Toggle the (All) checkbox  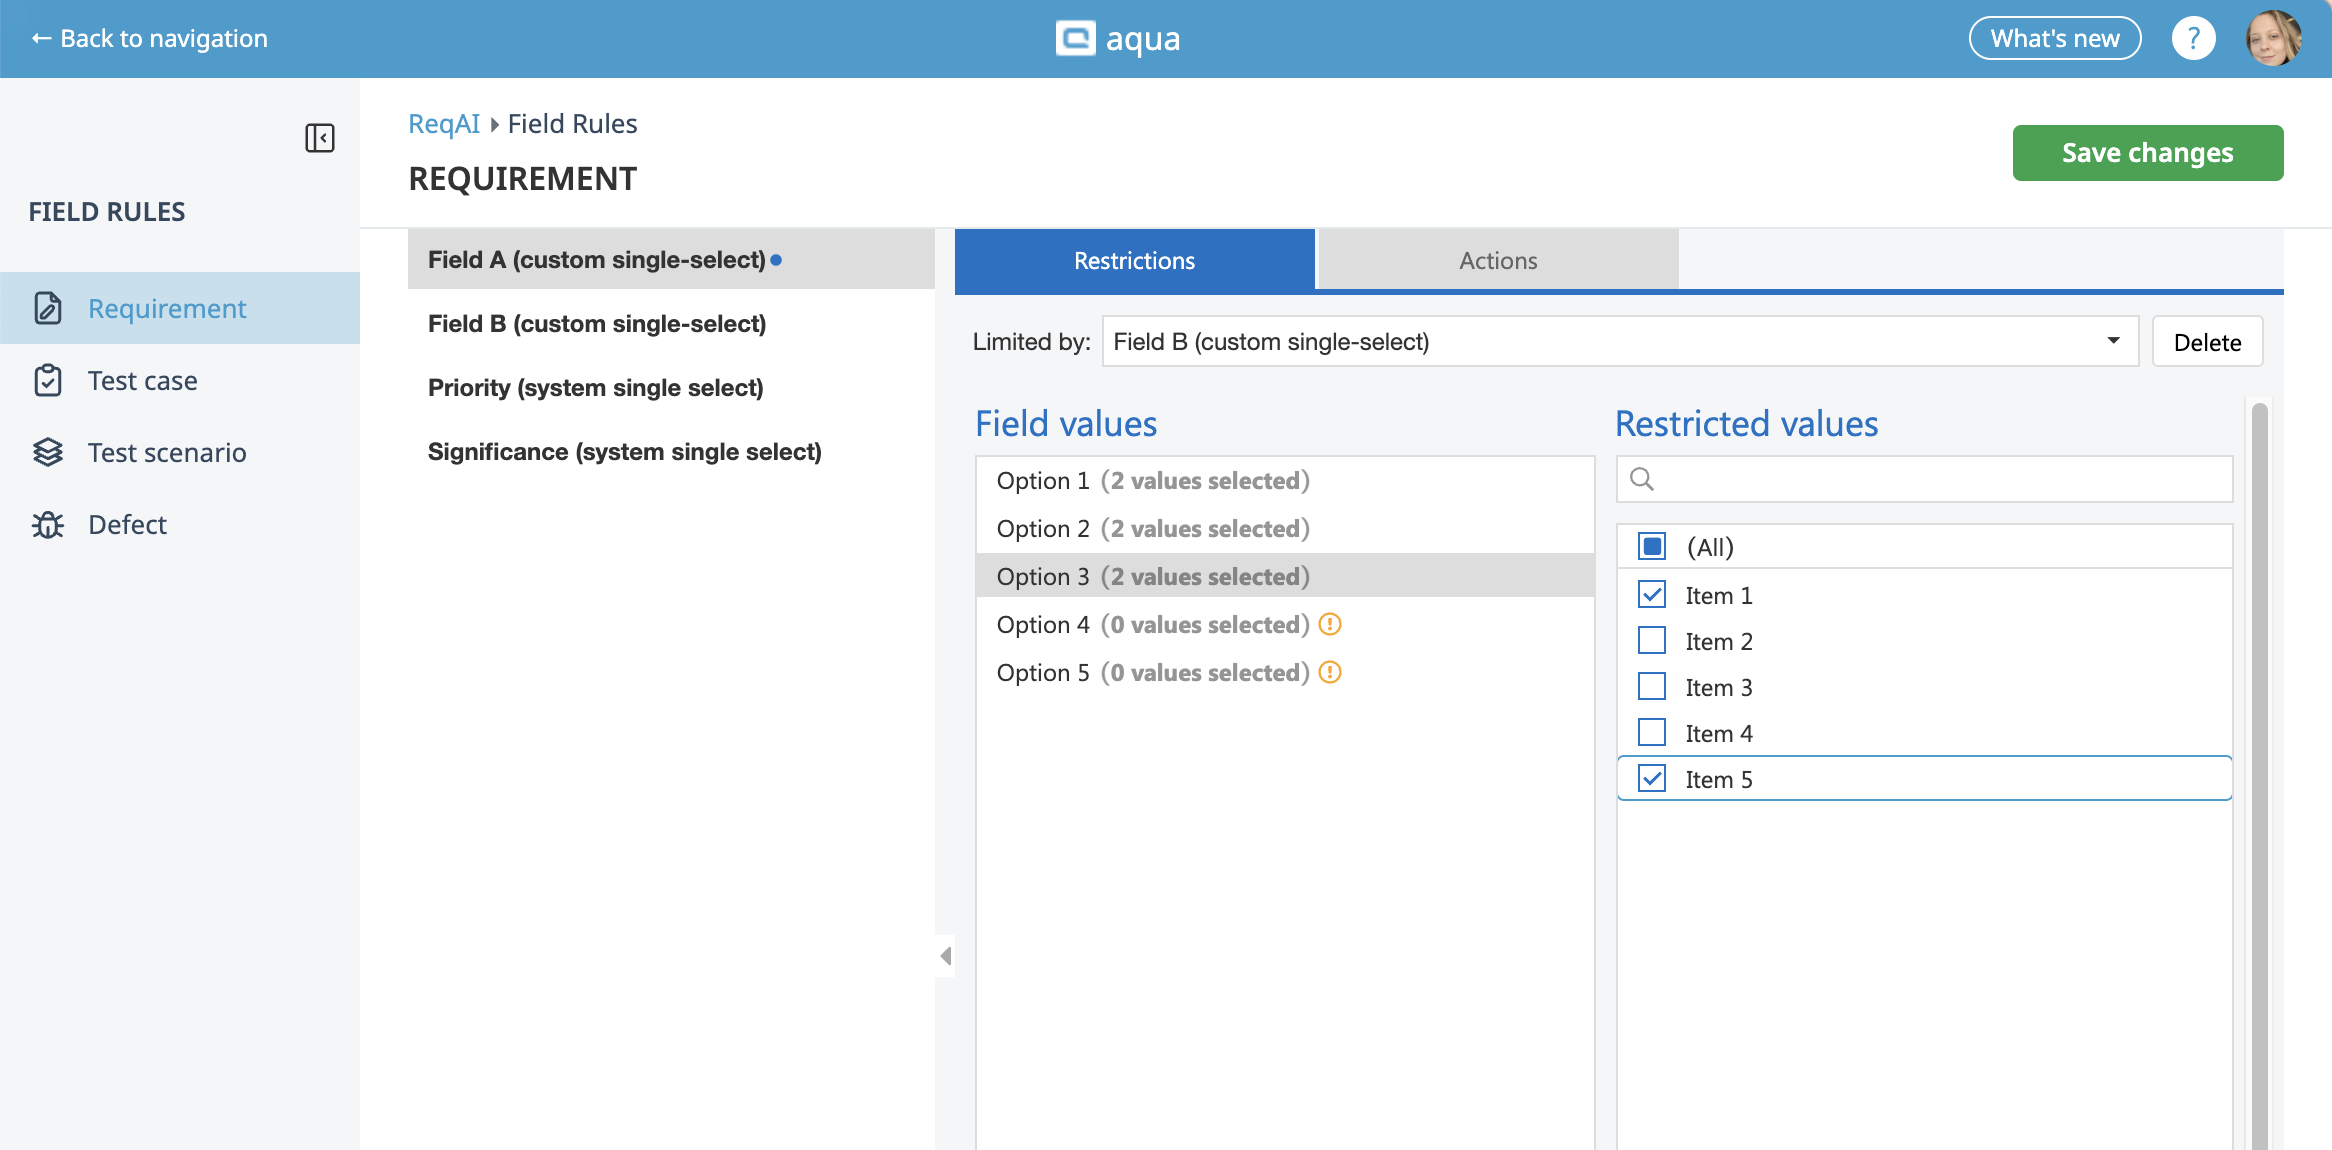click(x=1652, y=547)
